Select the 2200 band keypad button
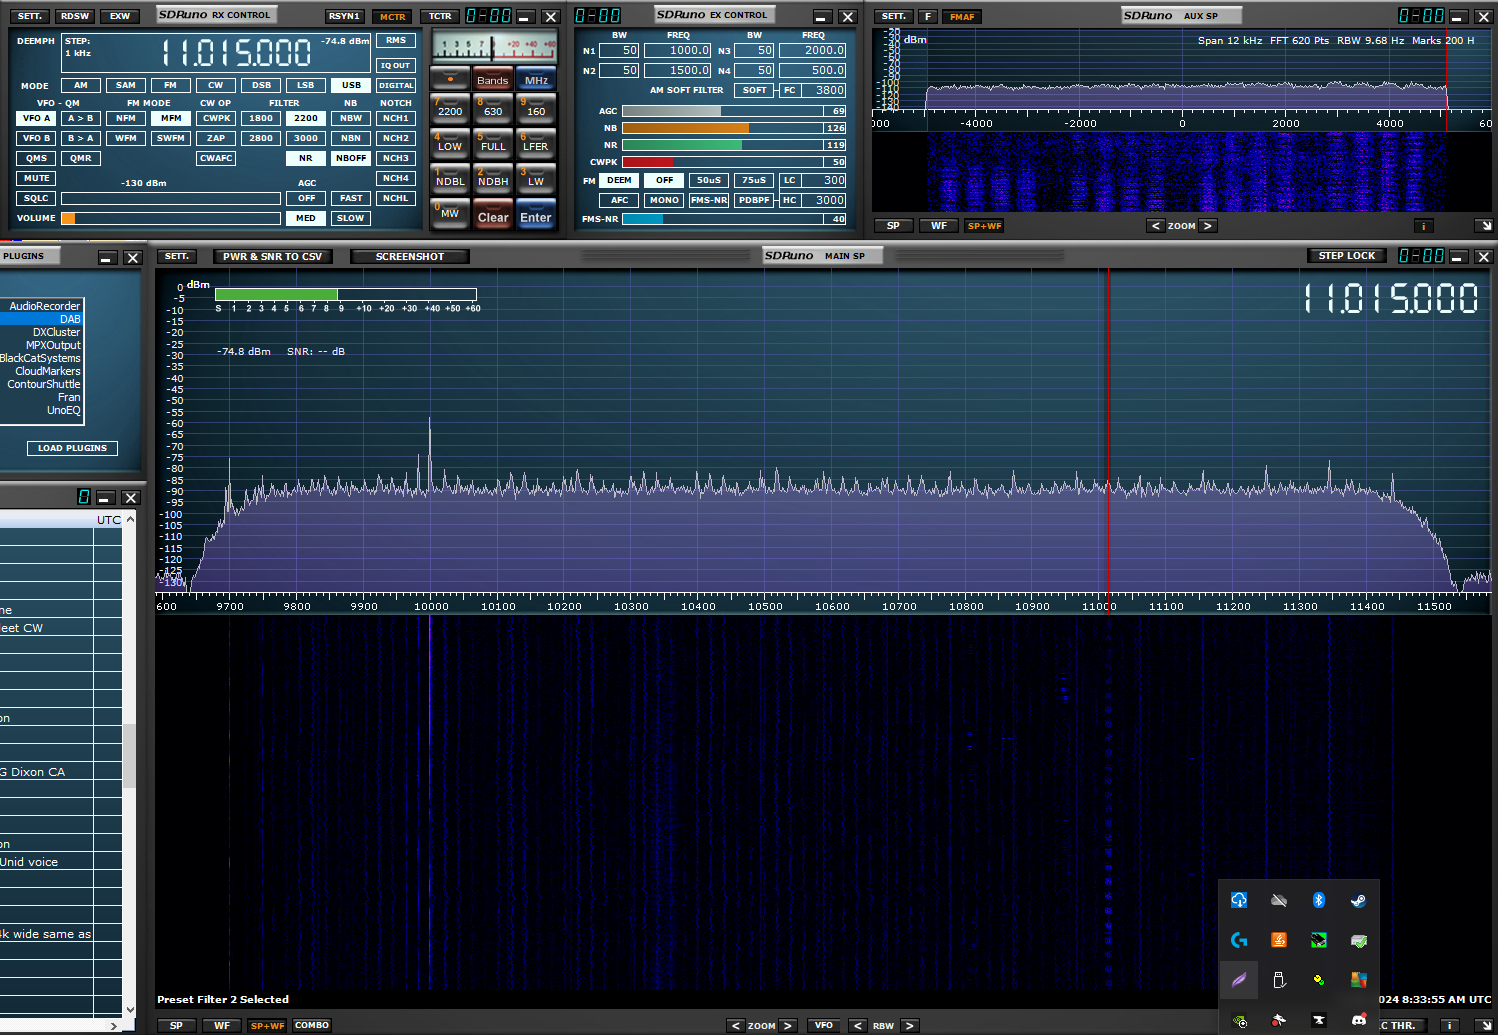Viewport: 1498px width, 1035px height. tap(450, 109)
